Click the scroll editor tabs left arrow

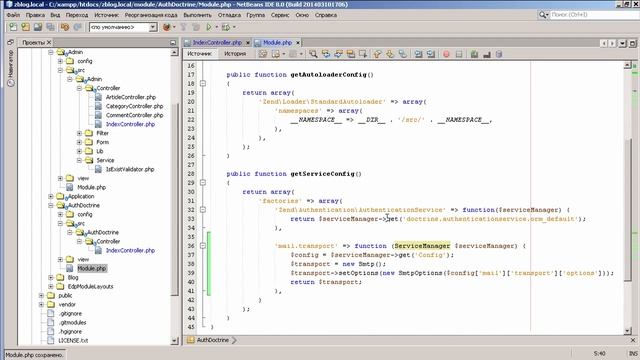coord(604,43)
